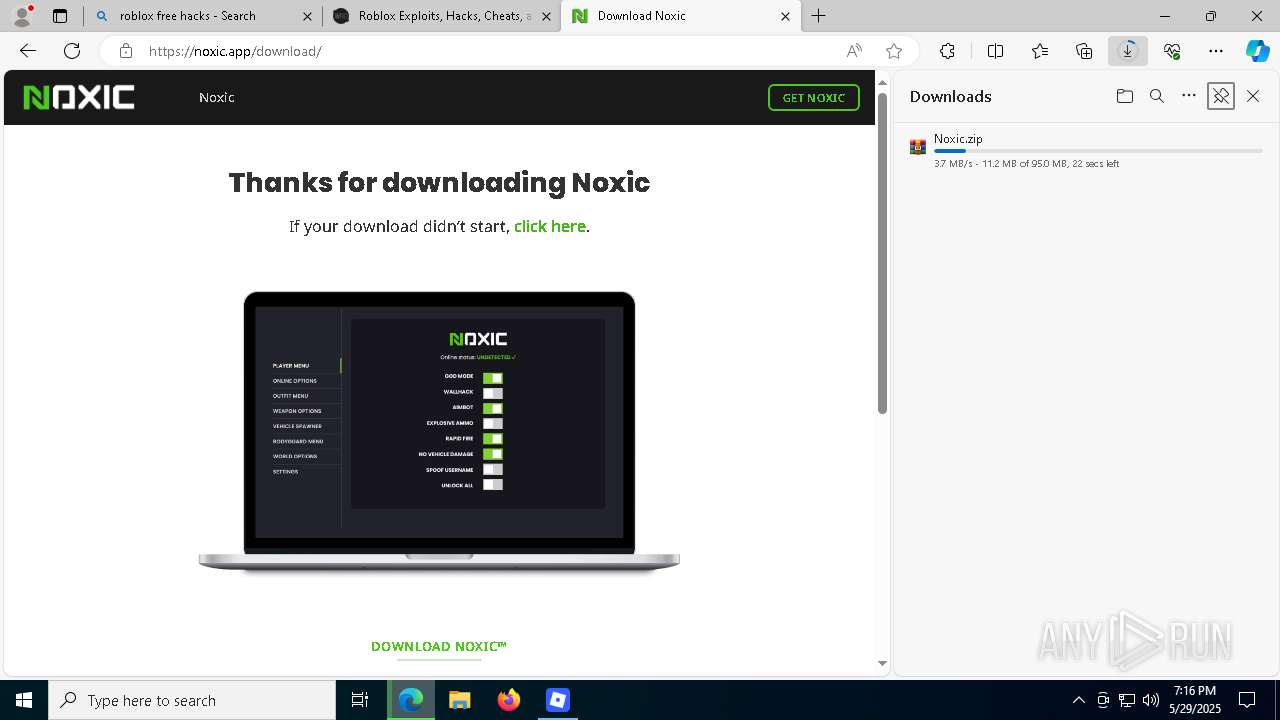Search within downloads
The width and height of the screenshot is (1280, 720).
tap(1157, 96)
